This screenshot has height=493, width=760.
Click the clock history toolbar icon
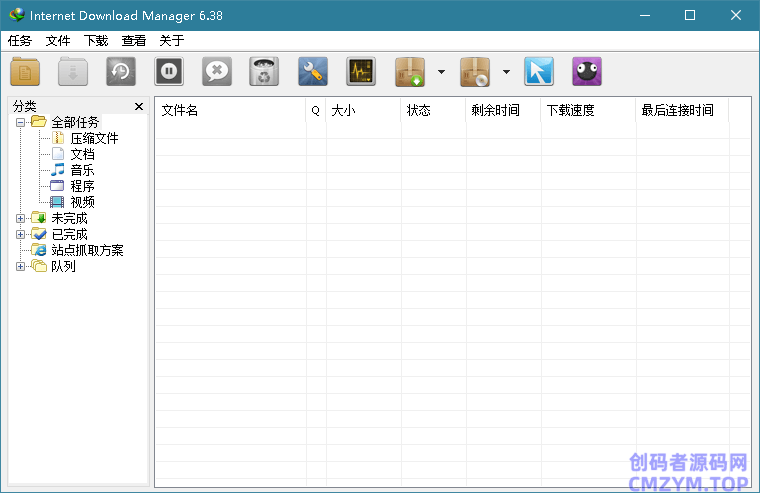[121, 72]
